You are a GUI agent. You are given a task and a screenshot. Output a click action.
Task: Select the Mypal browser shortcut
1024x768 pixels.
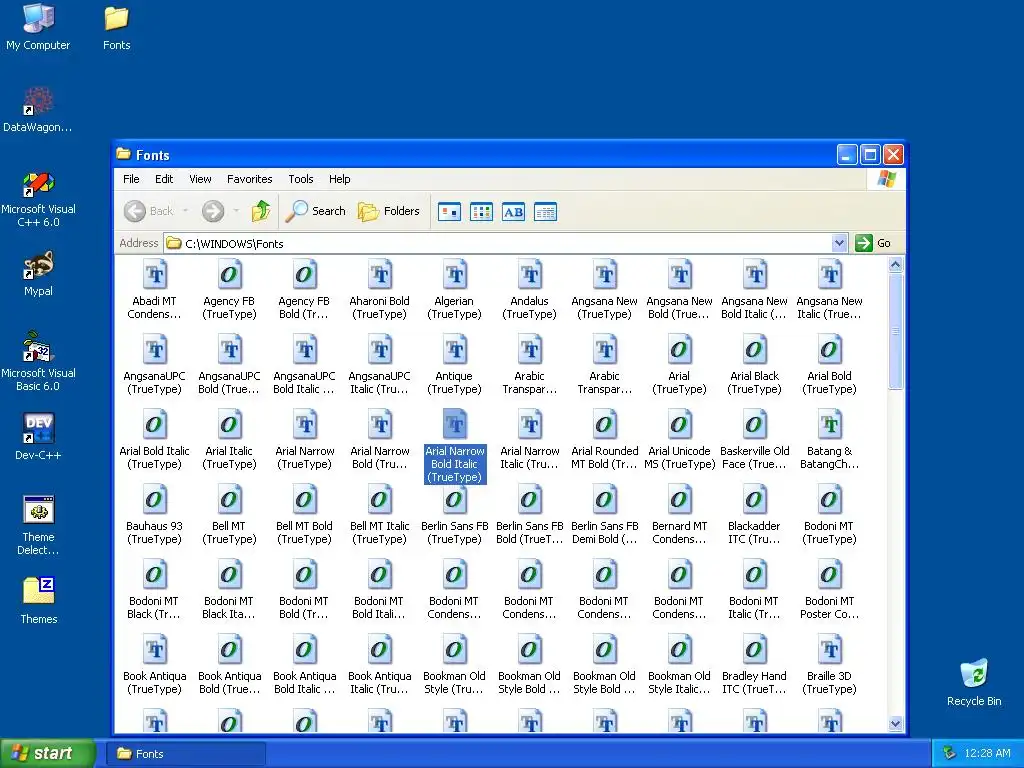click(x=38, y=273)
